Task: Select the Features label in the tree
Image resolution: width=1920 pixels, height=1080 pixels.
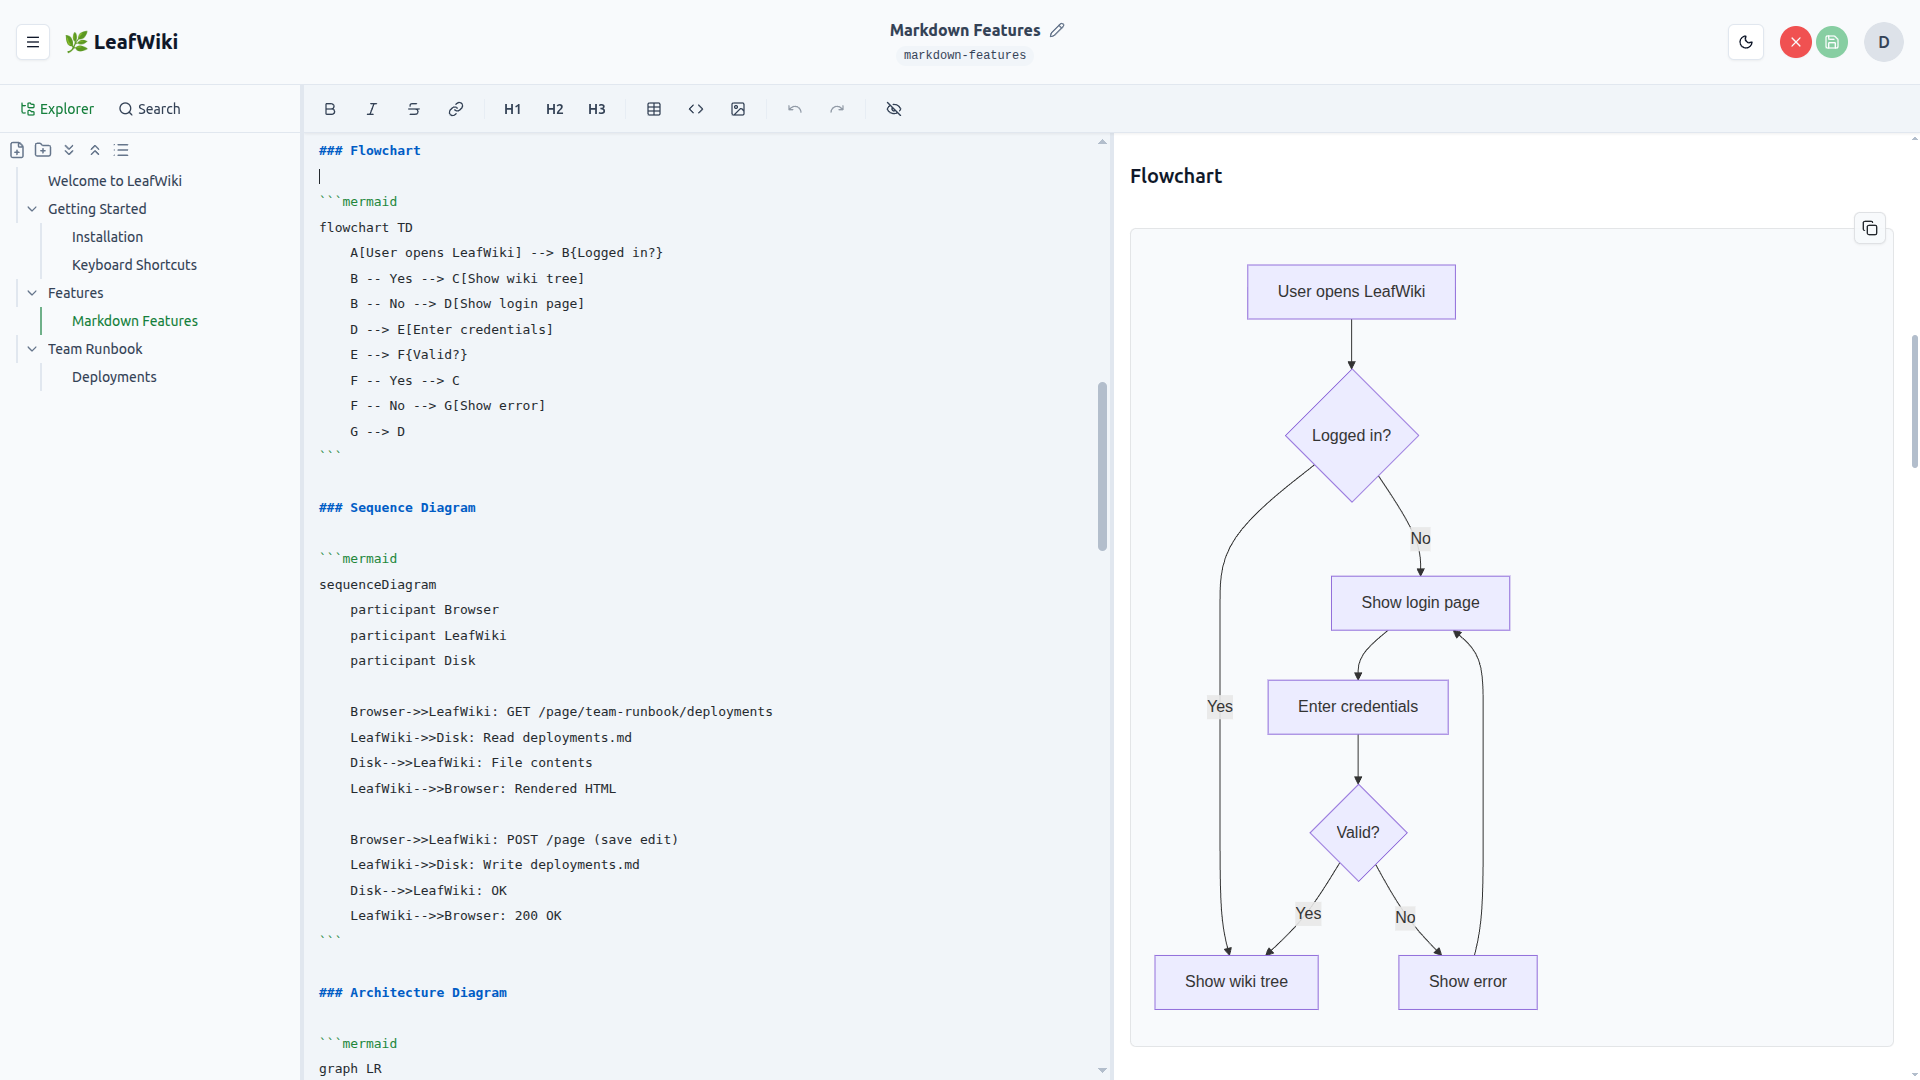Action: point(76,293)
